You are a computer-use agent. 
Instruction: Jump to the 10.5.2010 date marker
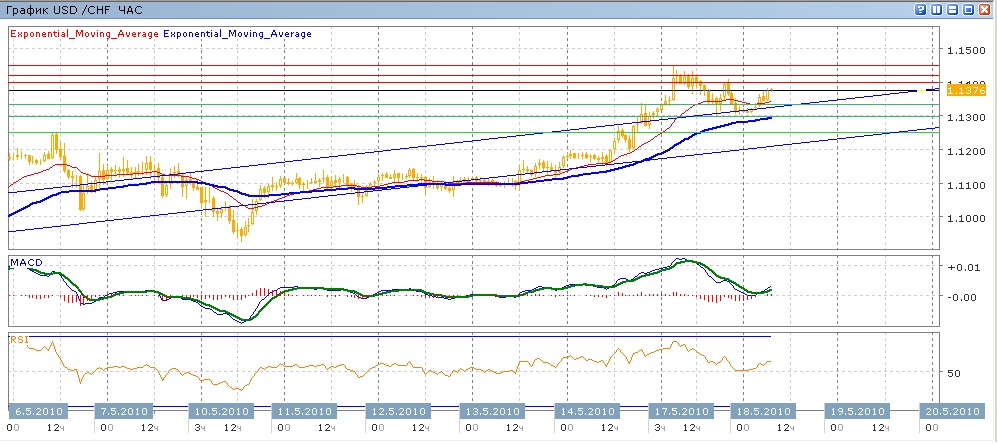point(220,411)
